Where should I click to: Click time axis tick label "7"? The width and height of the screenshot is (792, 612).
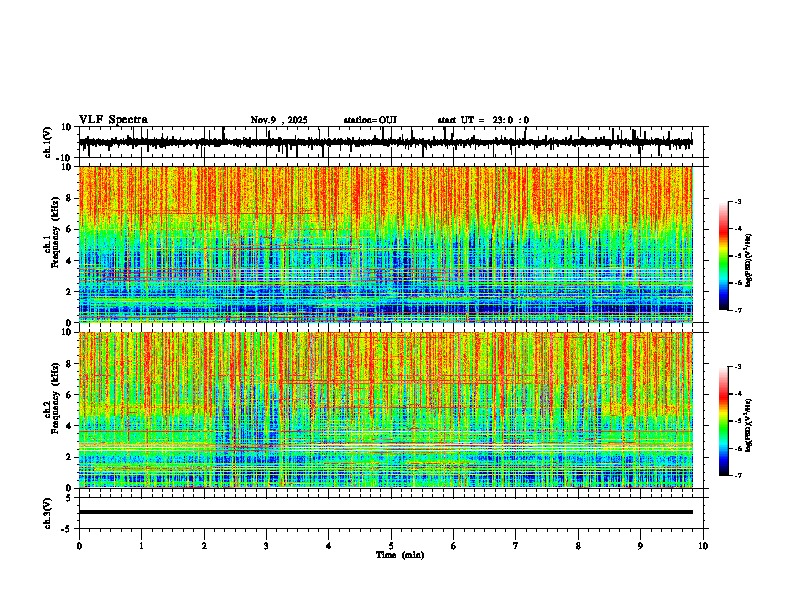point(516,546)
